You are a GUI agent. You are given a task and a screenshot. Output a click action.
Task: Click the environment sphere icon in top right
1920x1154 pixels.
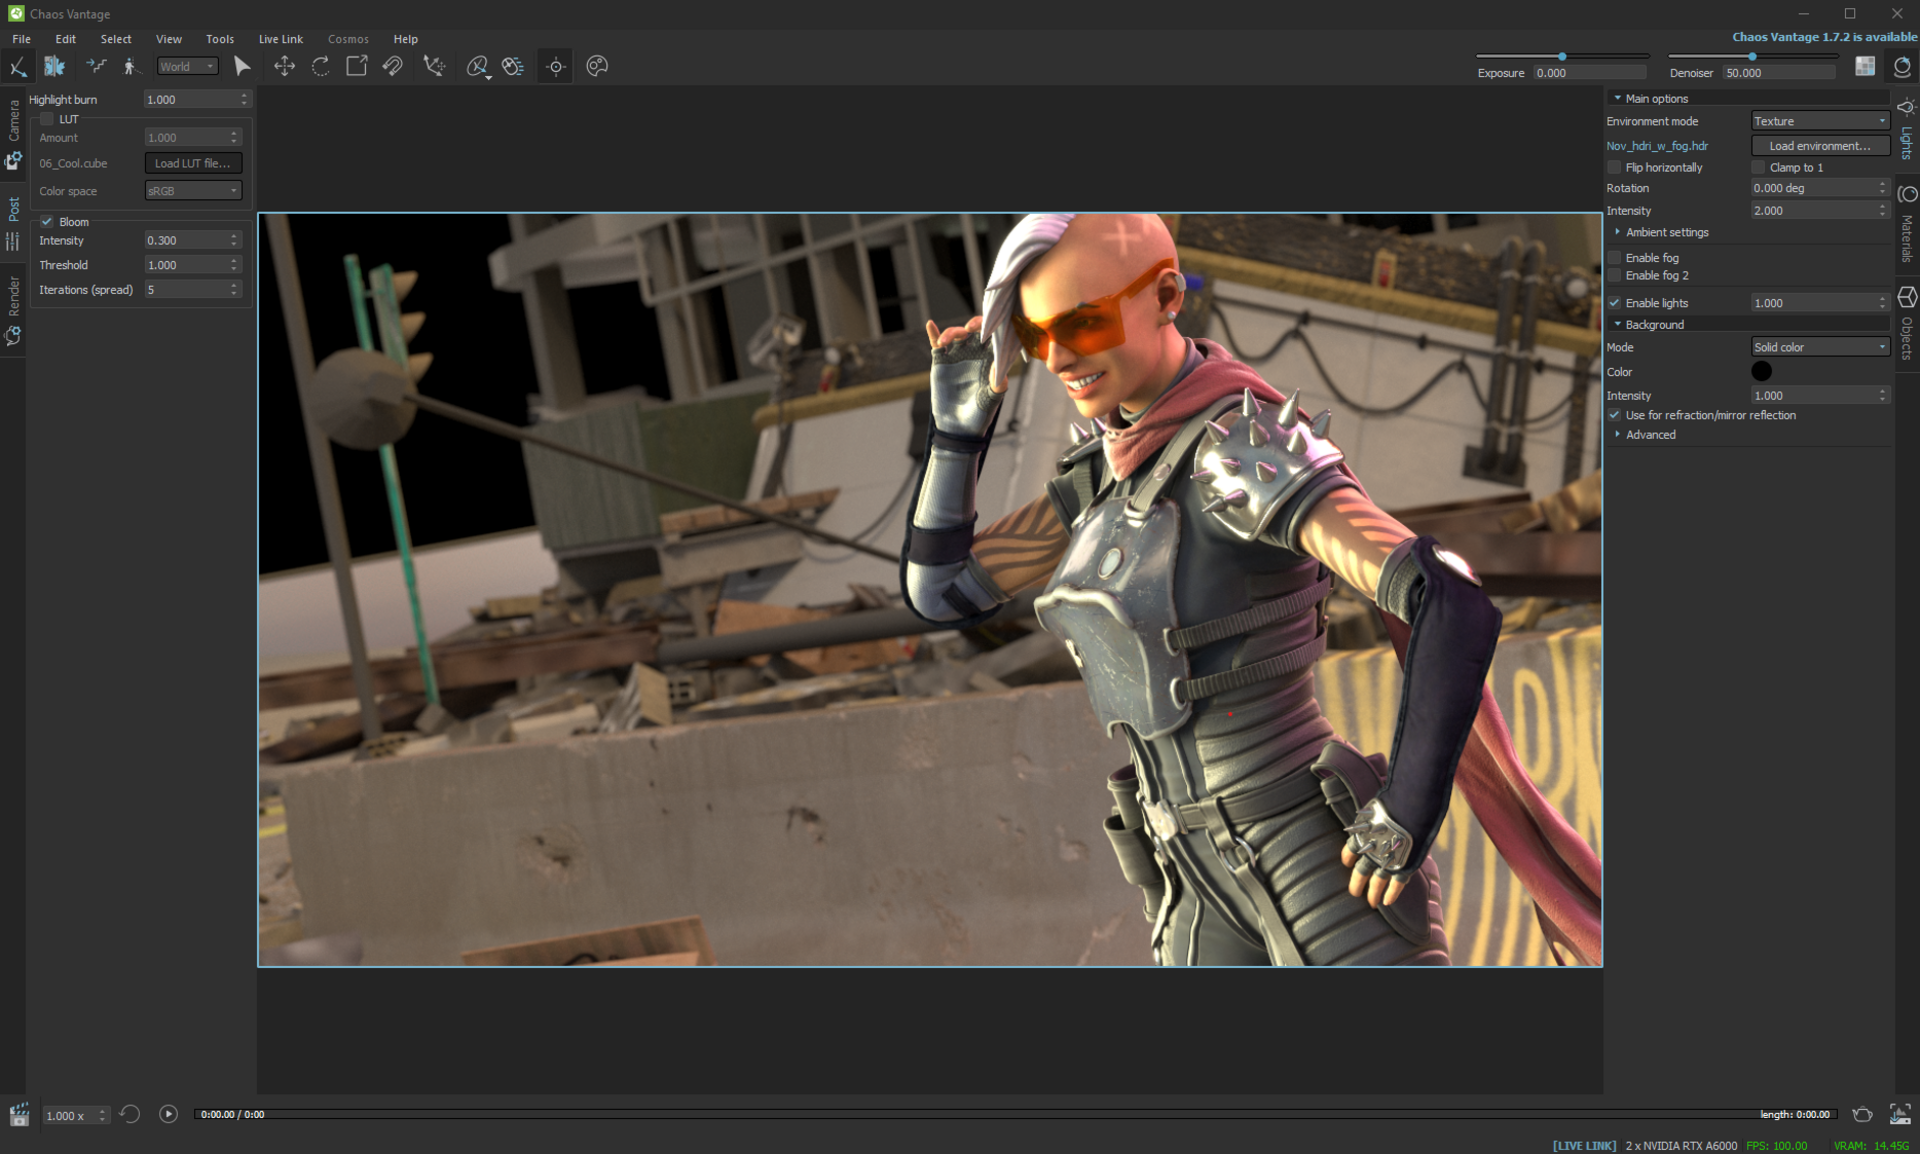click(1902, 66)
